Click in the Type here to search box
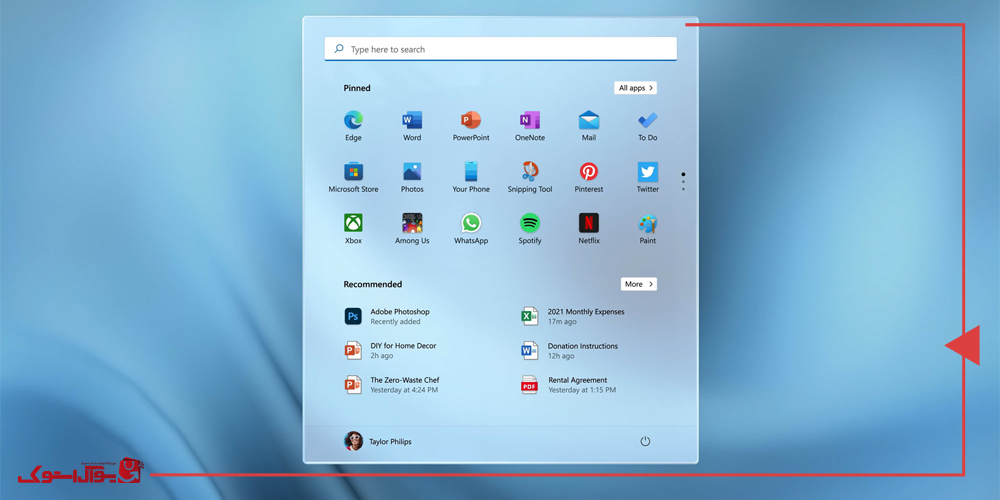 pyautogui.click(x=501, y=49)
